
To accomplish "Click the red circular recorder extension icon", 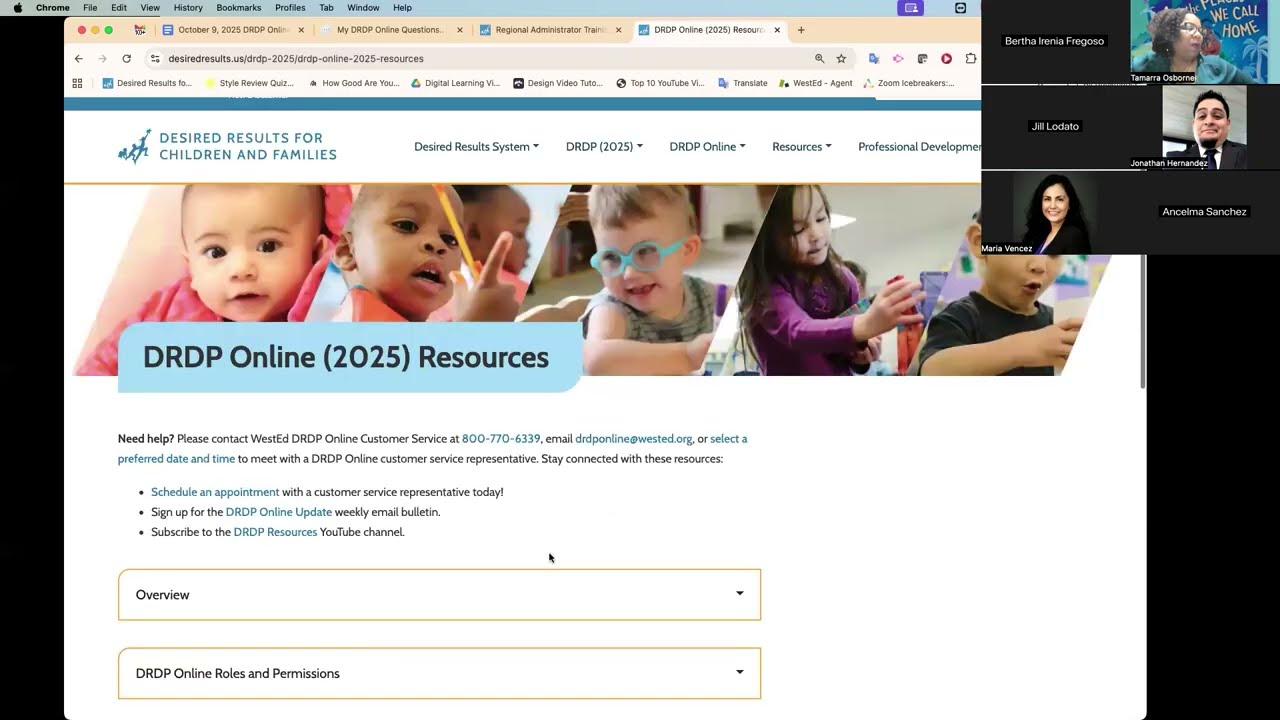I will [946, 59].
